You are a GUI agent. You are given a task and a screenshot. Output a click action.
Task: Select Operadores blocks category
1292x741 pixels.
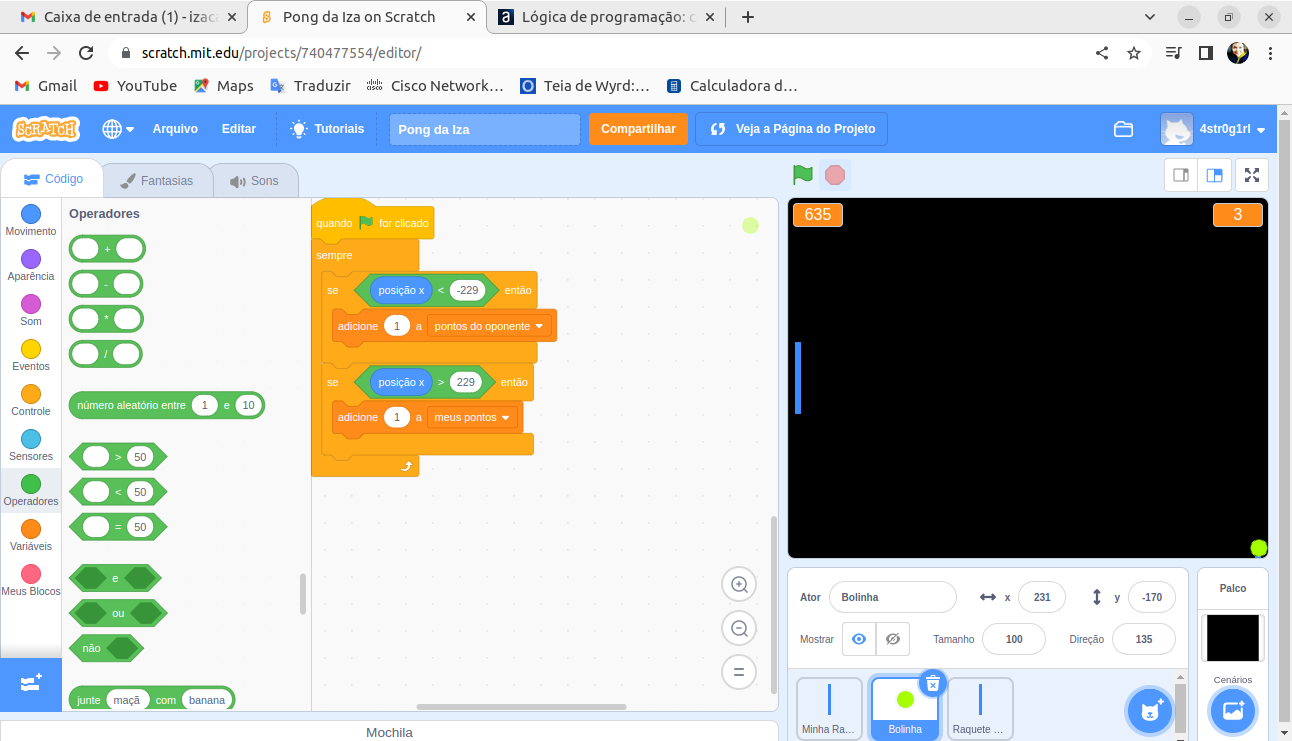[x=31, y=490]
